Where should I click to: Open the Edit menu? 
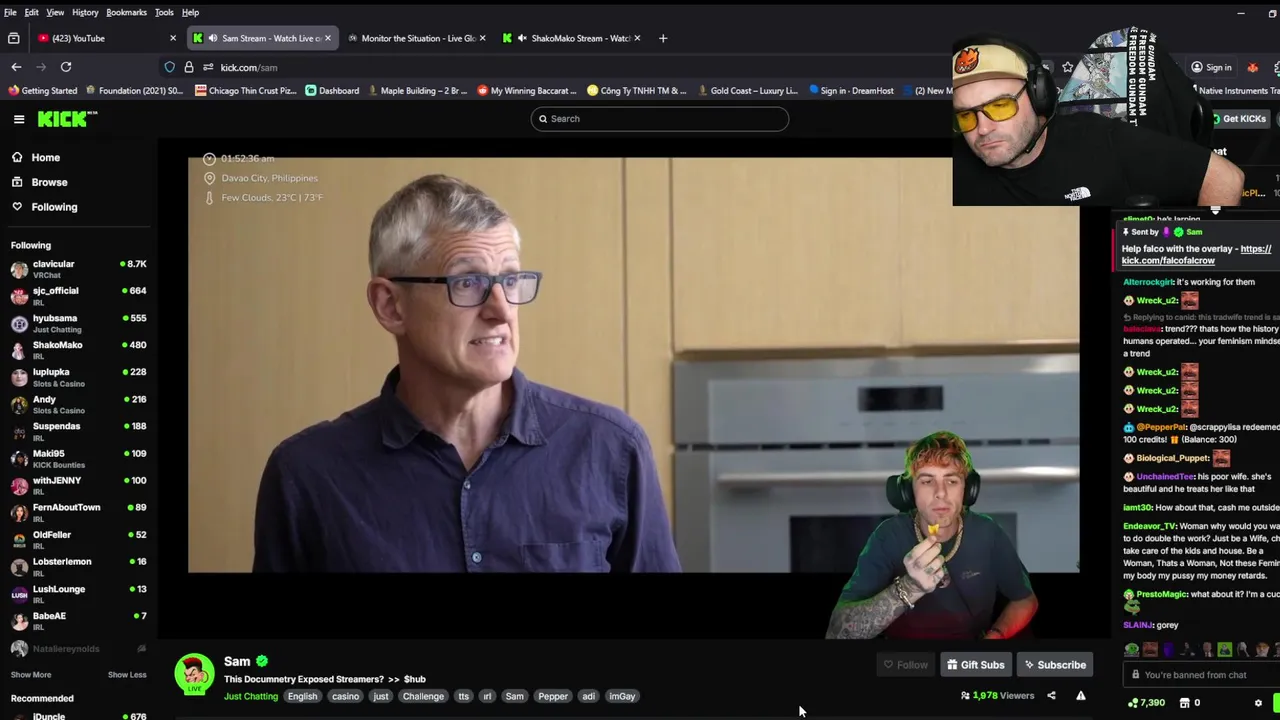pos(32,12)
